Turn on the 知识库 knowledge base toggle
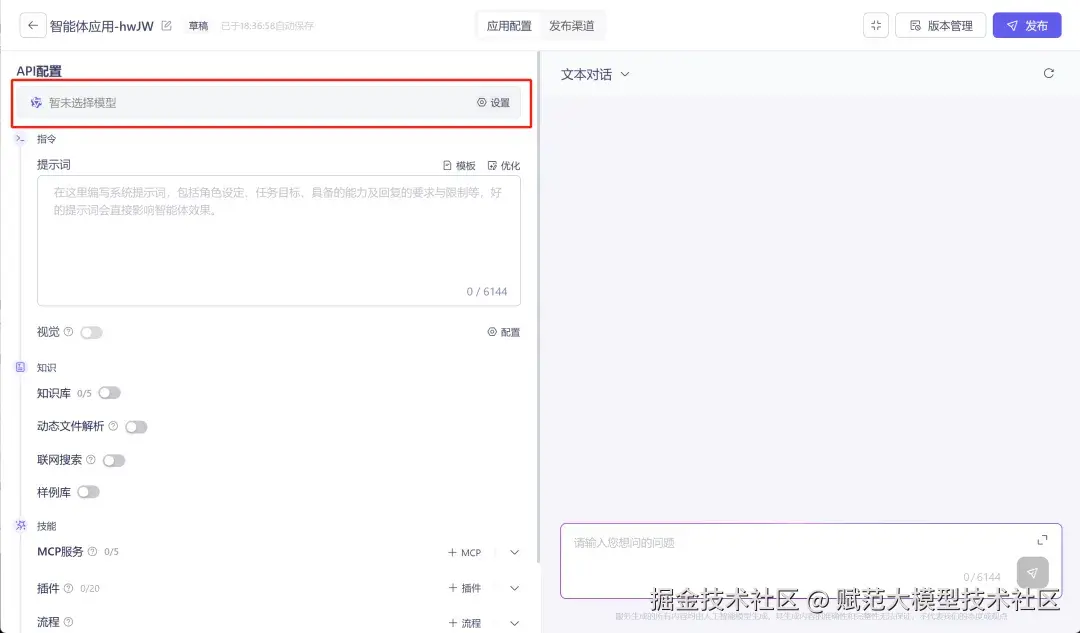Viewport: 1080px width, 633px height. tap(110, 393)
